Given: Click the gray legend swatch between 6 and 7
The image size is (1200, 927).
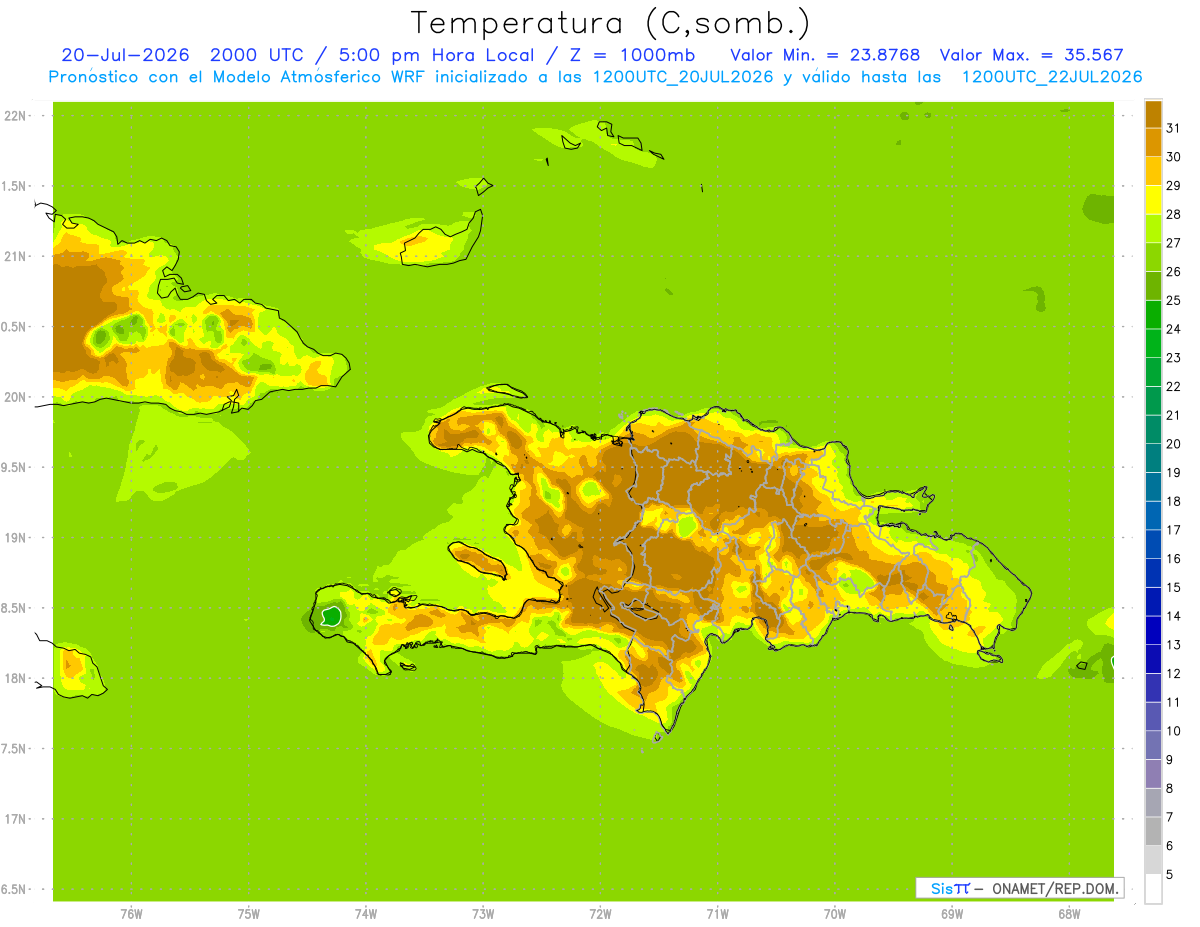Looking at the screenshot, I should pos(1153,831).
